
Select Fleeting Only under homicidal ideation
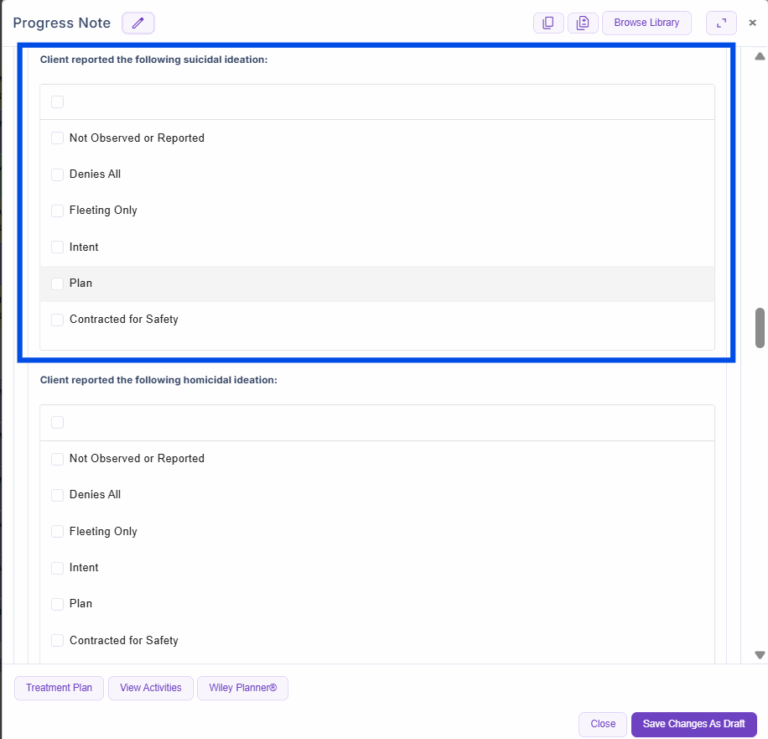[57, 531]
